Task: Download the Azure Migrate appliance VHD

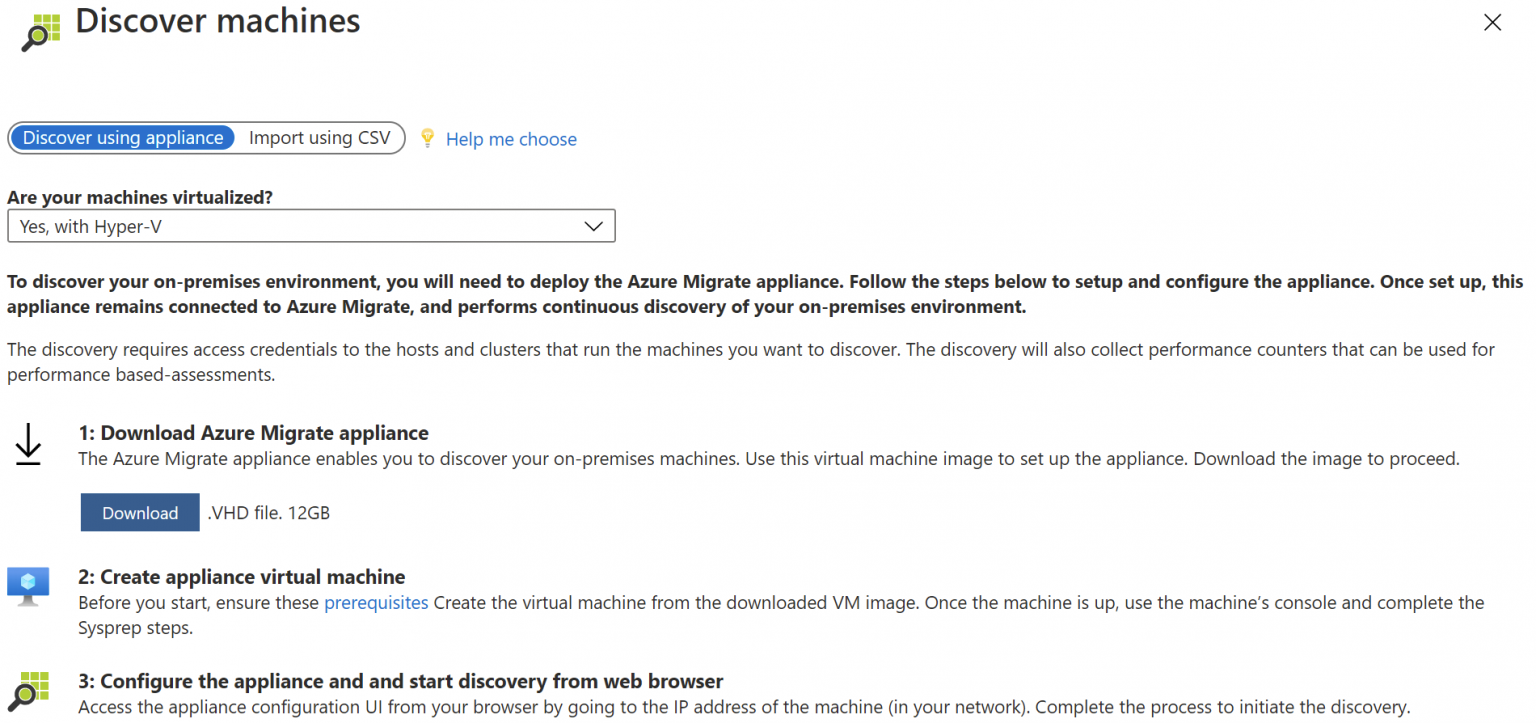Action: coord(140,513)
